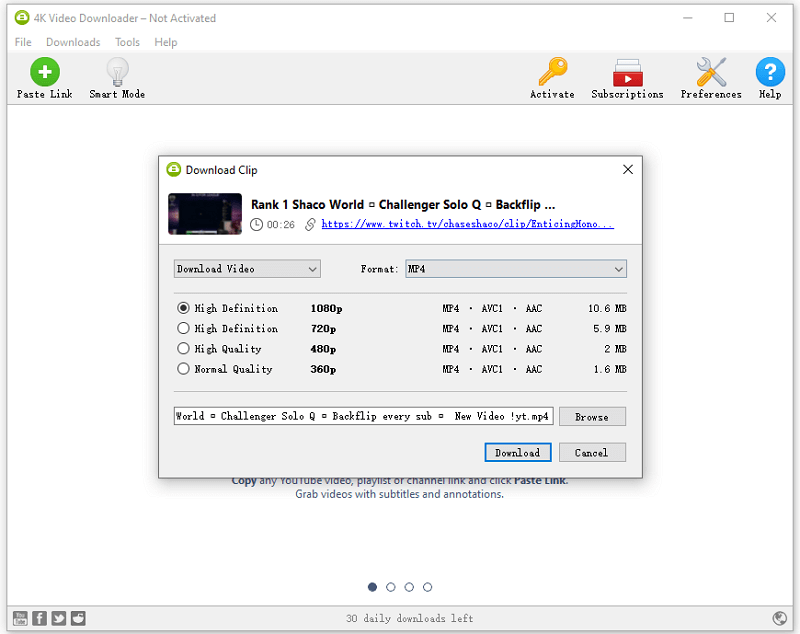
Task: Open the Facebook icon in status bar
Action: (40, 618)
